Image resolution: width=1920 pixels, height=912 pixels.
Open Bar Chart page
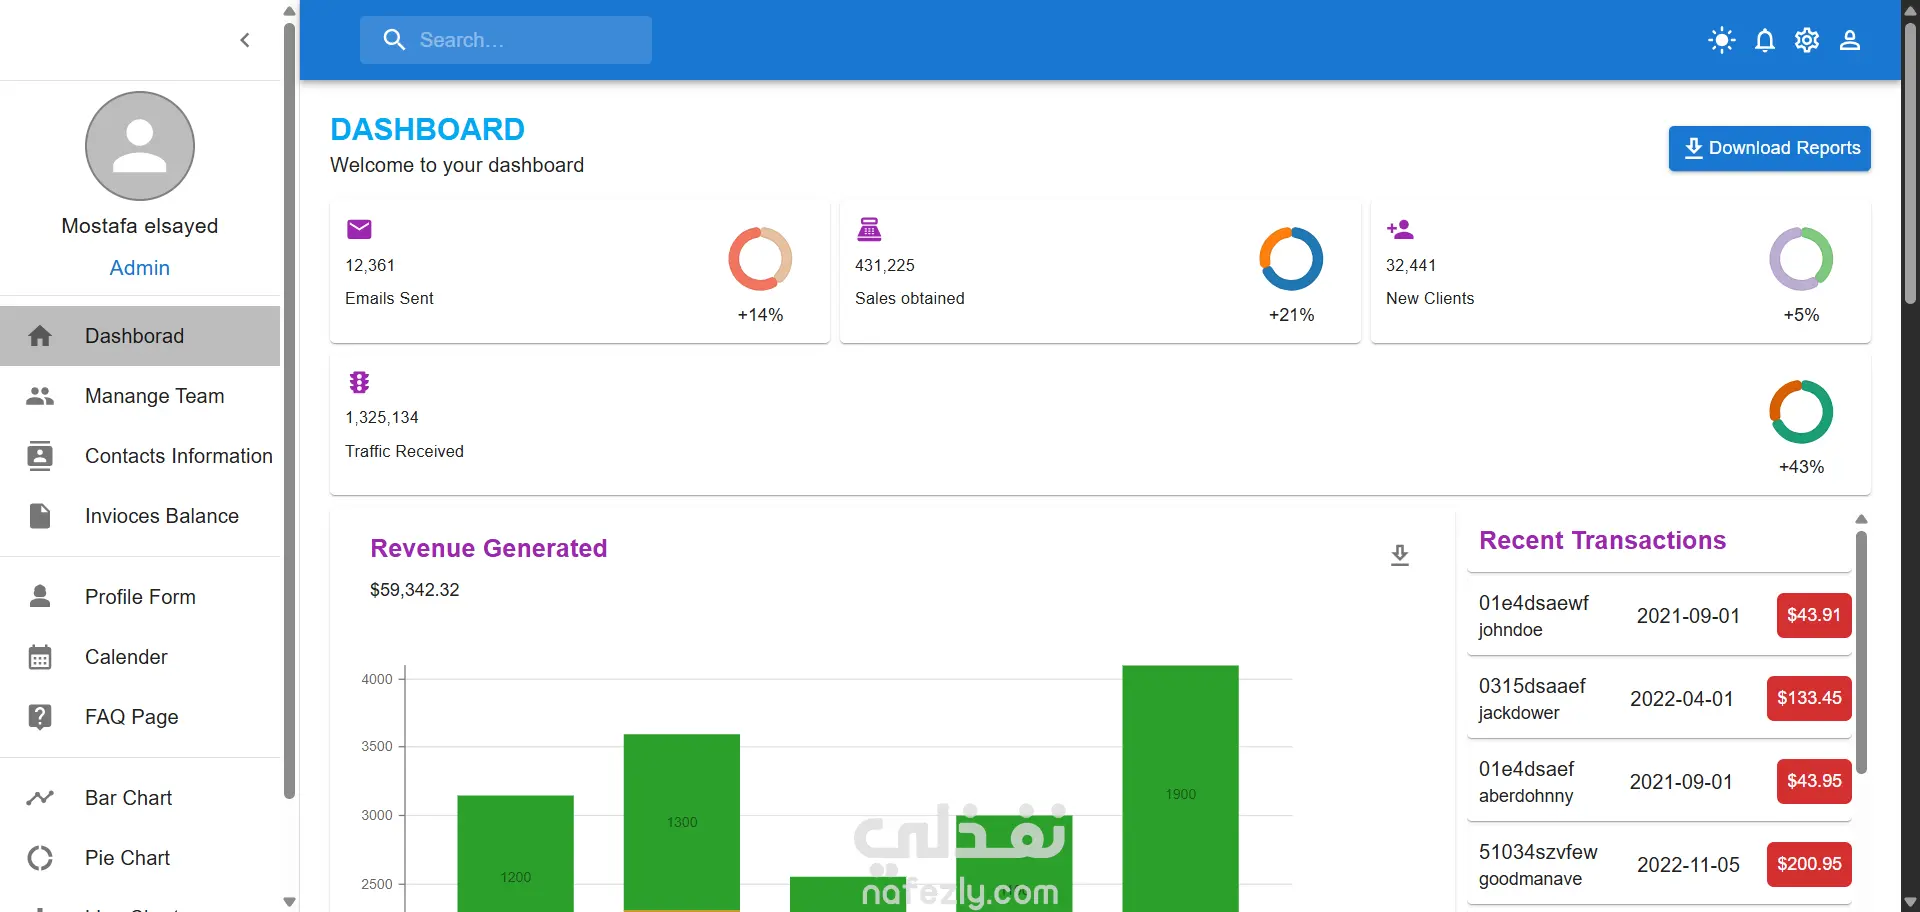tap(140, 798)
